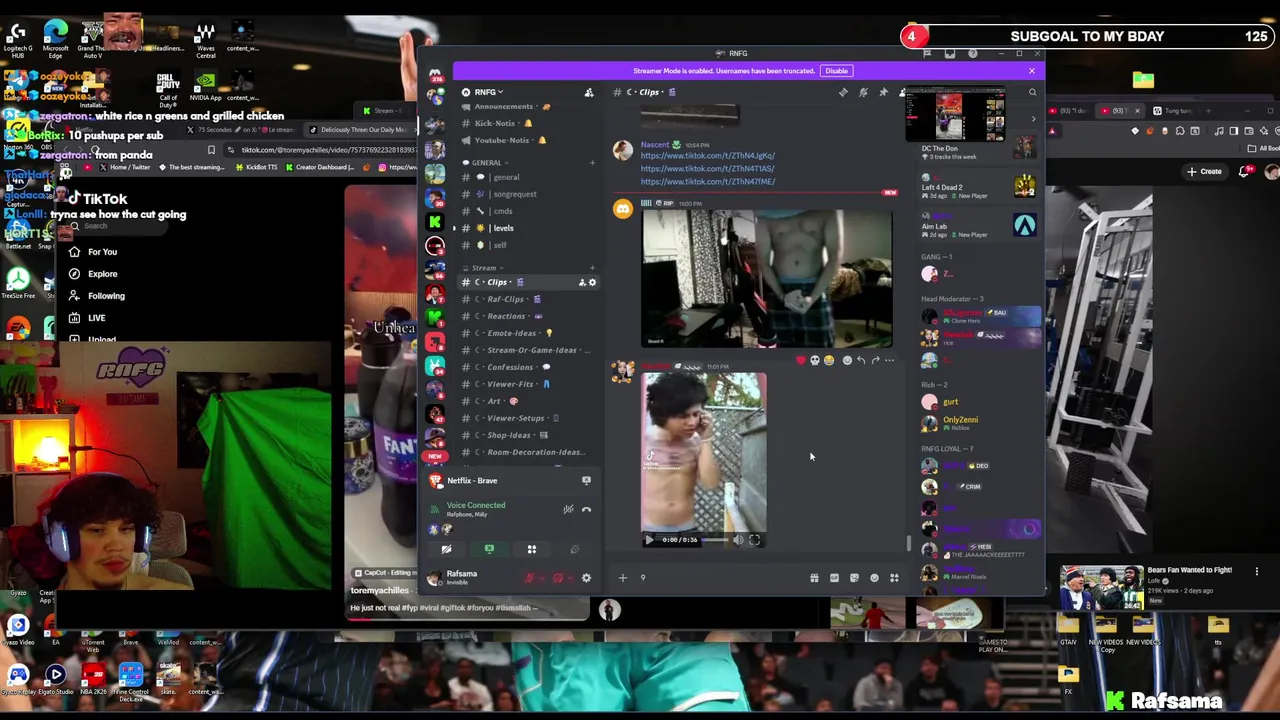Open the Threads icon in Discord header
Screen dimensions: 1280x720
pos(843,92)
